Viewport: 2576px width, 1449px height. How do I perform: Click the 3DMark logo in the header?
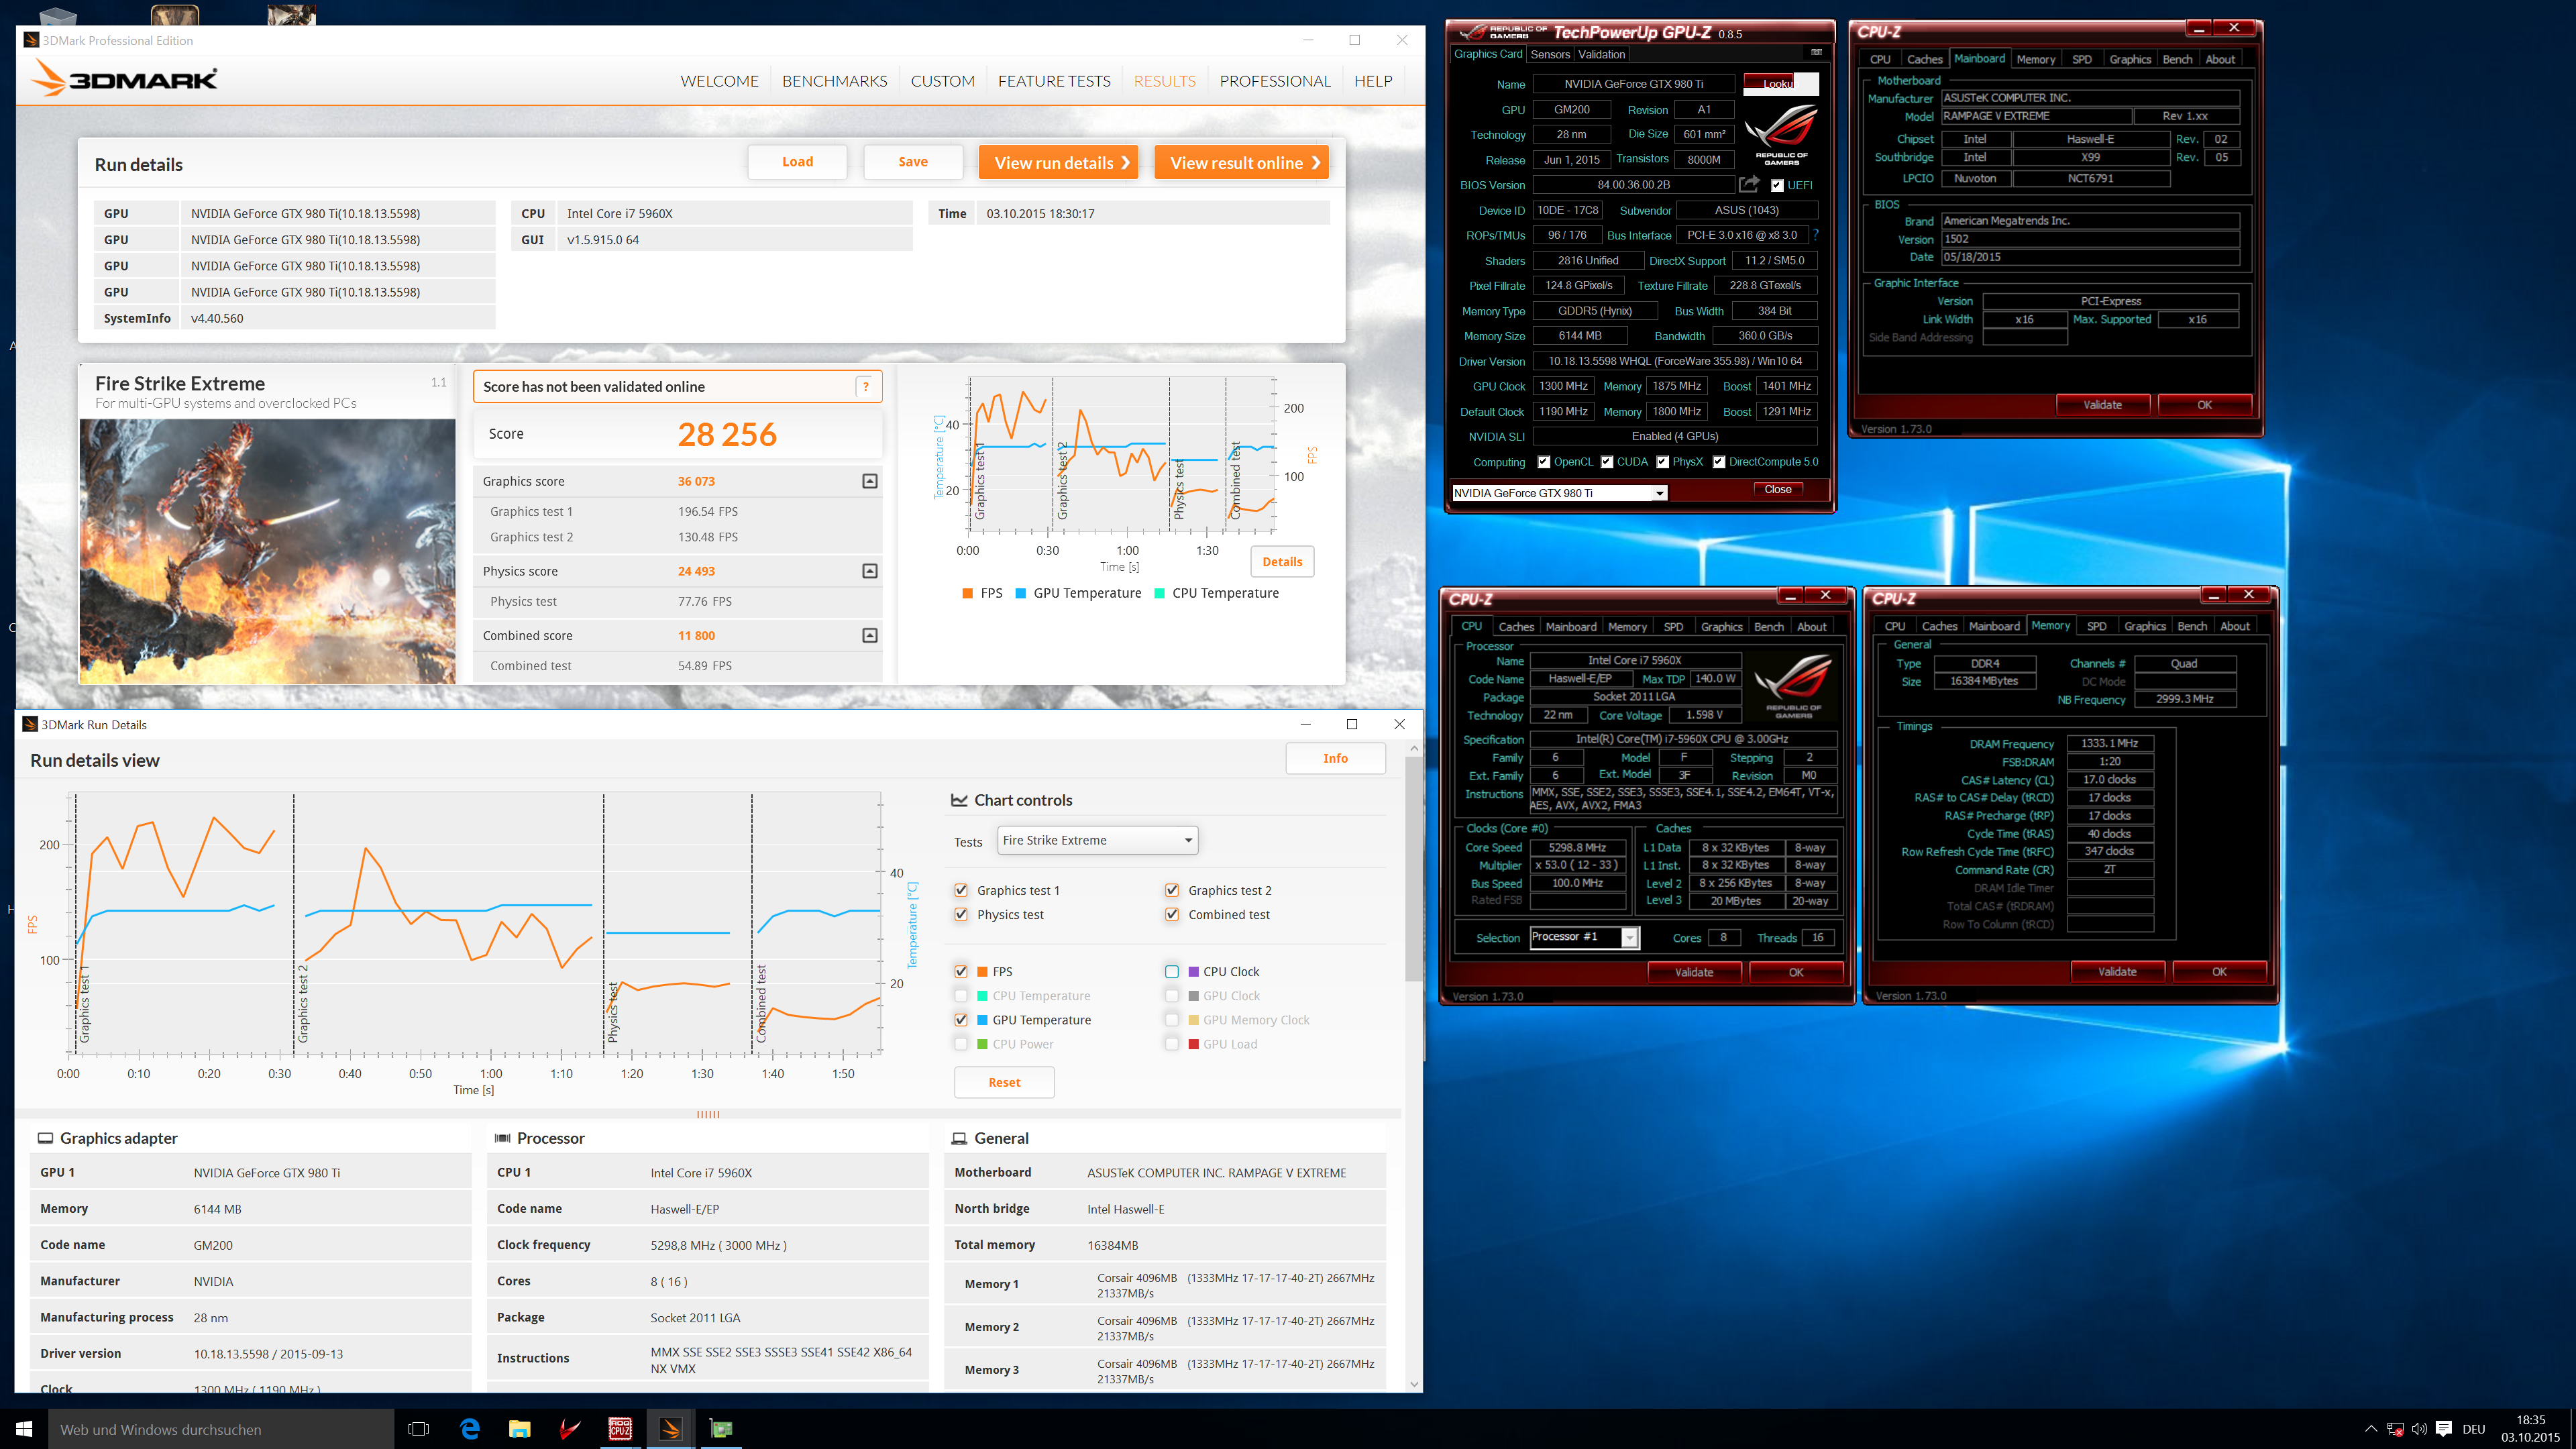(x=125, y=78)
